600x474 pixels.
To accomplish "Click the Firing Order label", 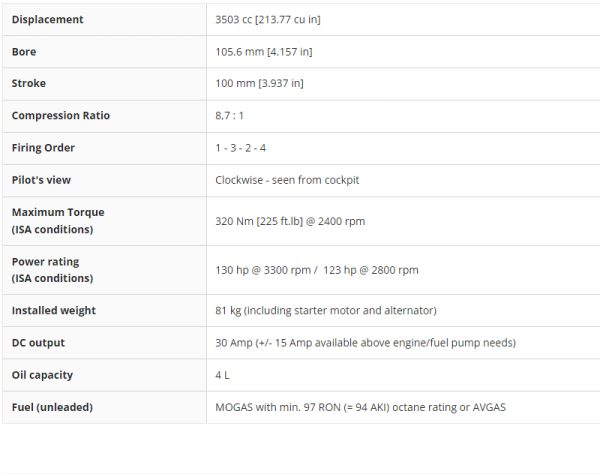I will click(43, 148).
